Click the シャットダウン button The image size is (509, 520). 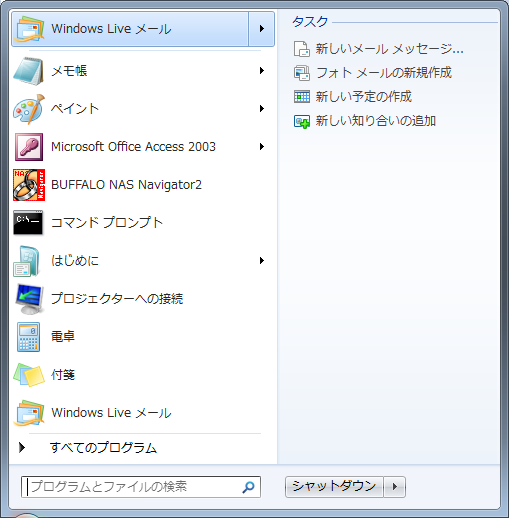pos(334,487)
